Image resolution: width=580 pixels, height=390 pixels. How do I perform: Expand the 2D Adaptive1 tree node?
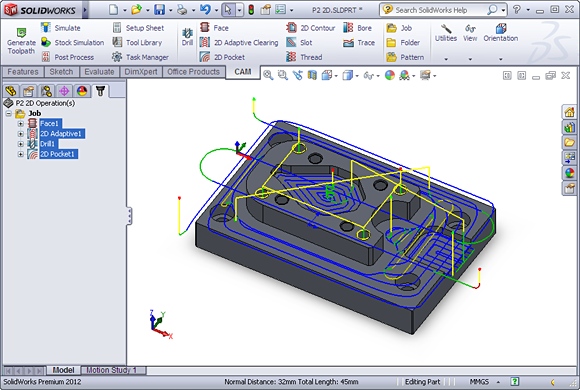pos(21,134)
